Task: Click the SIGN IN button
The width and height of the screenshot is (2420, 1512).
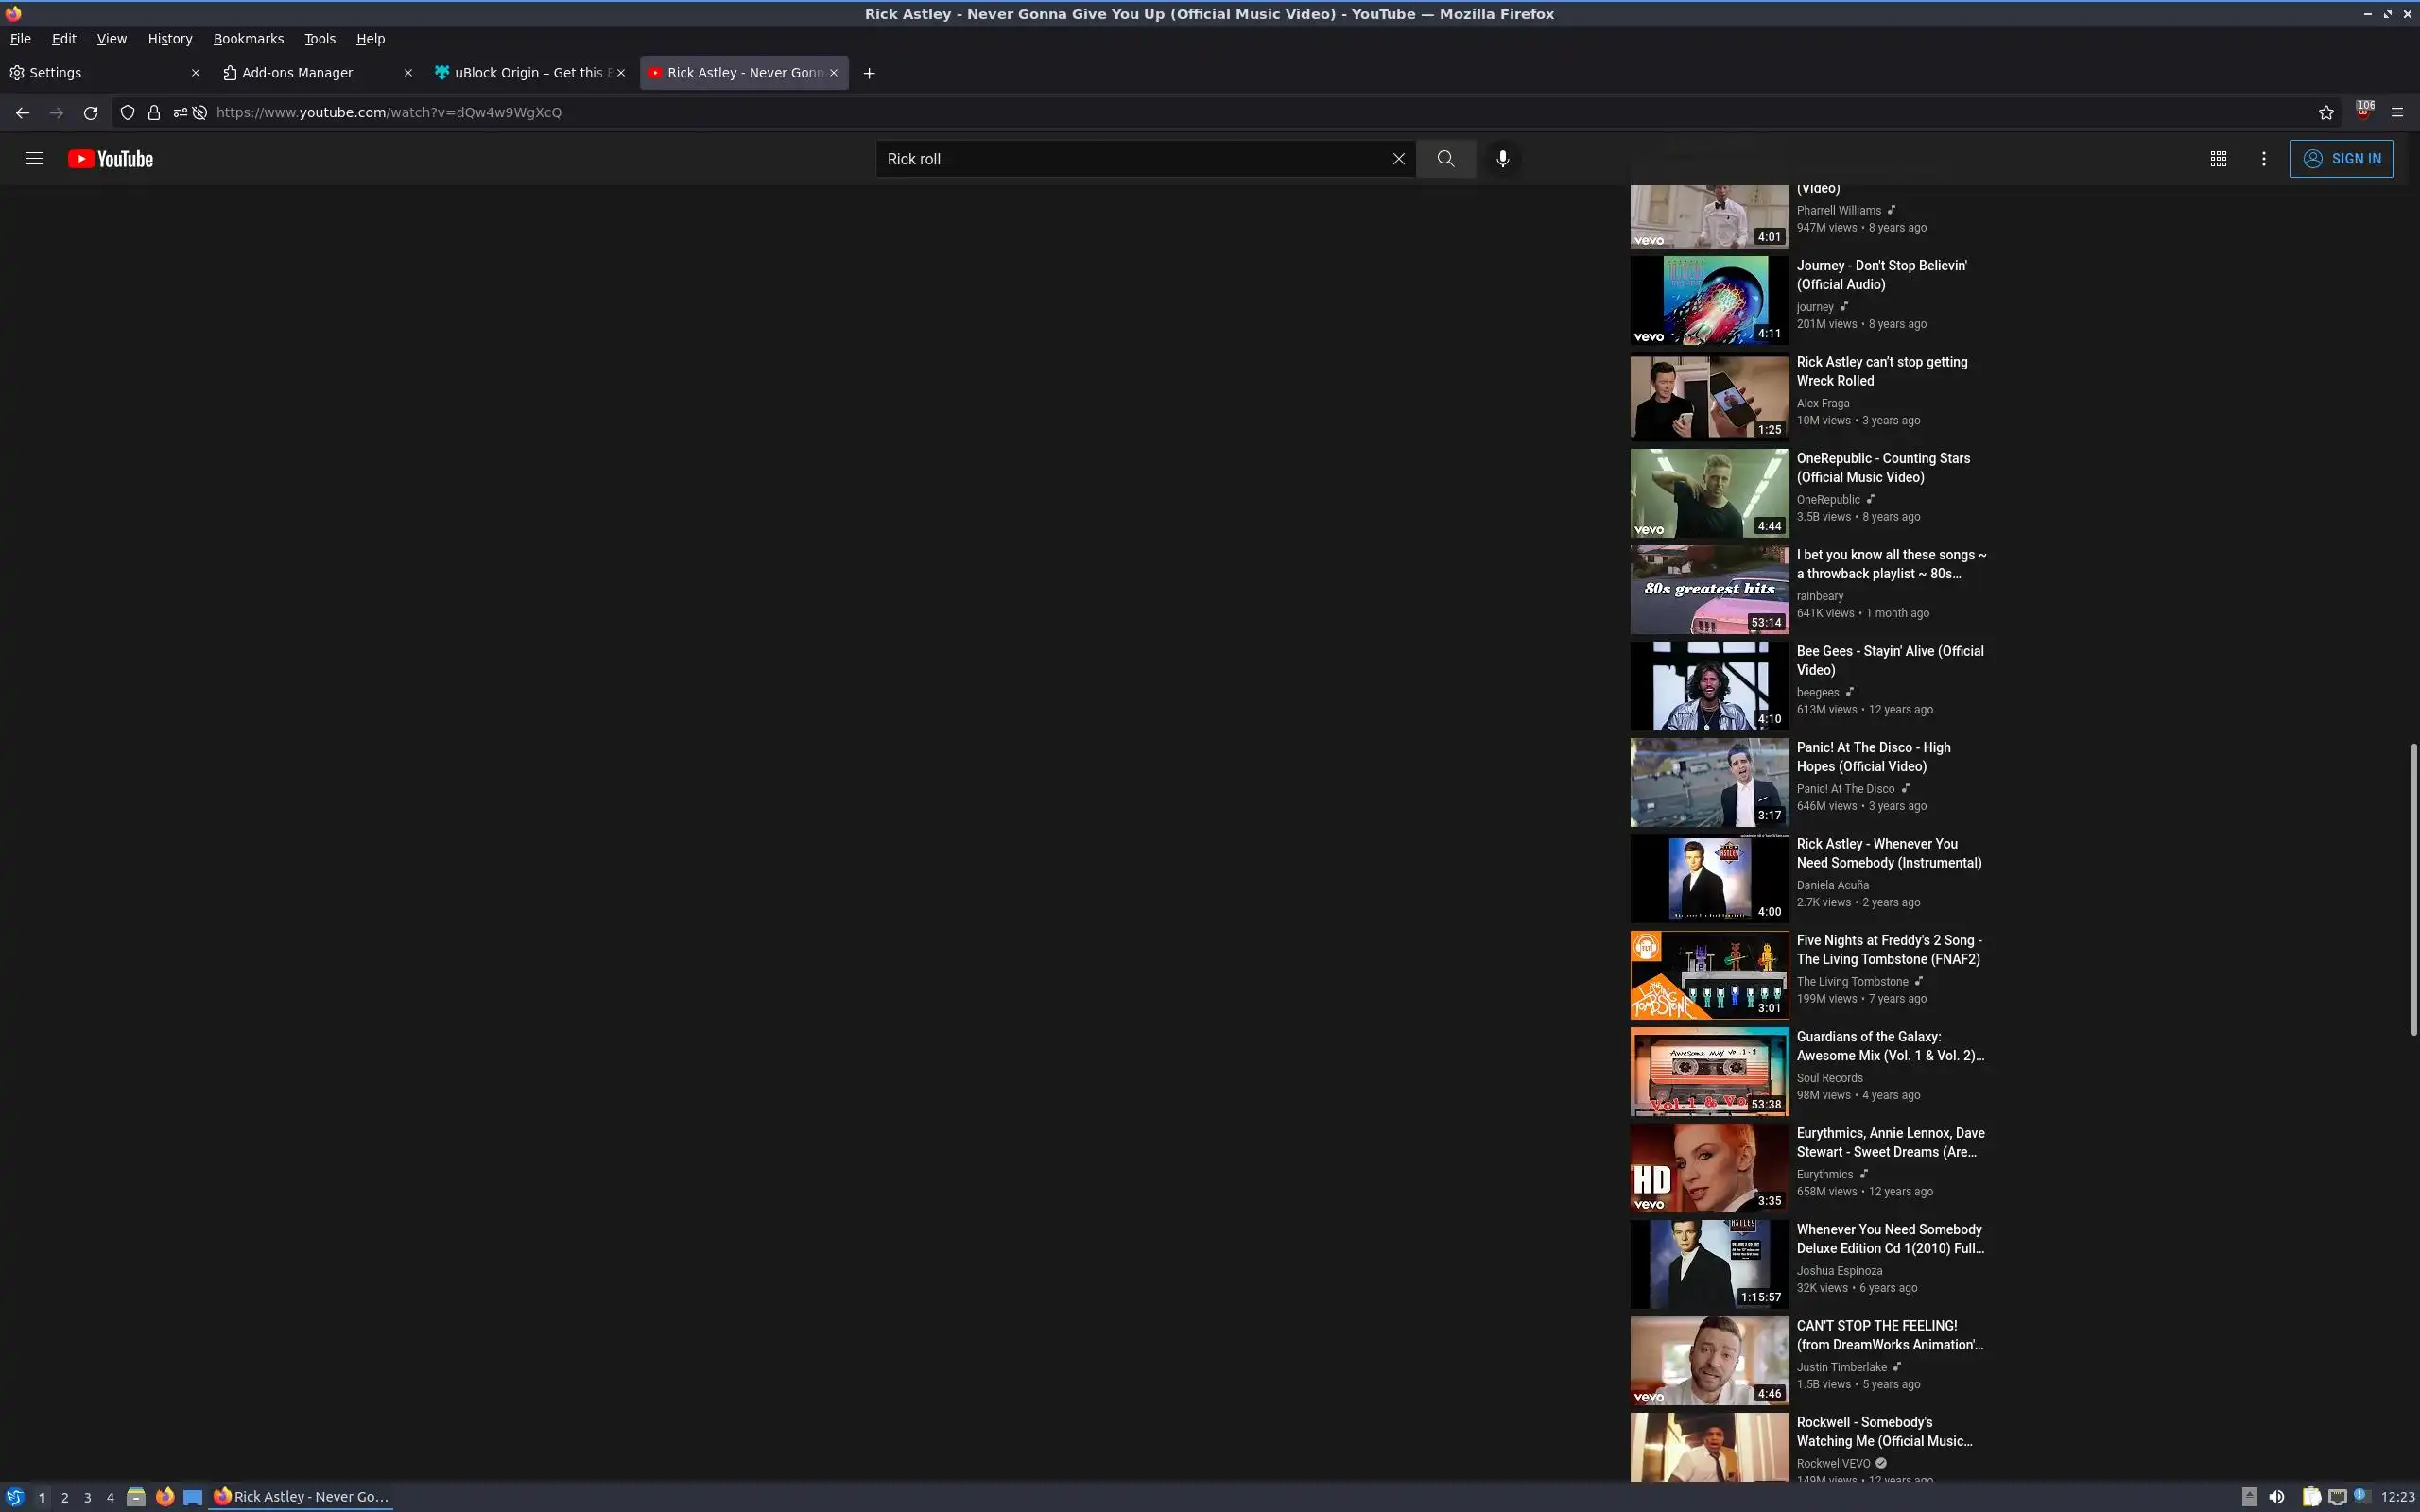Action: [2341, 158]
